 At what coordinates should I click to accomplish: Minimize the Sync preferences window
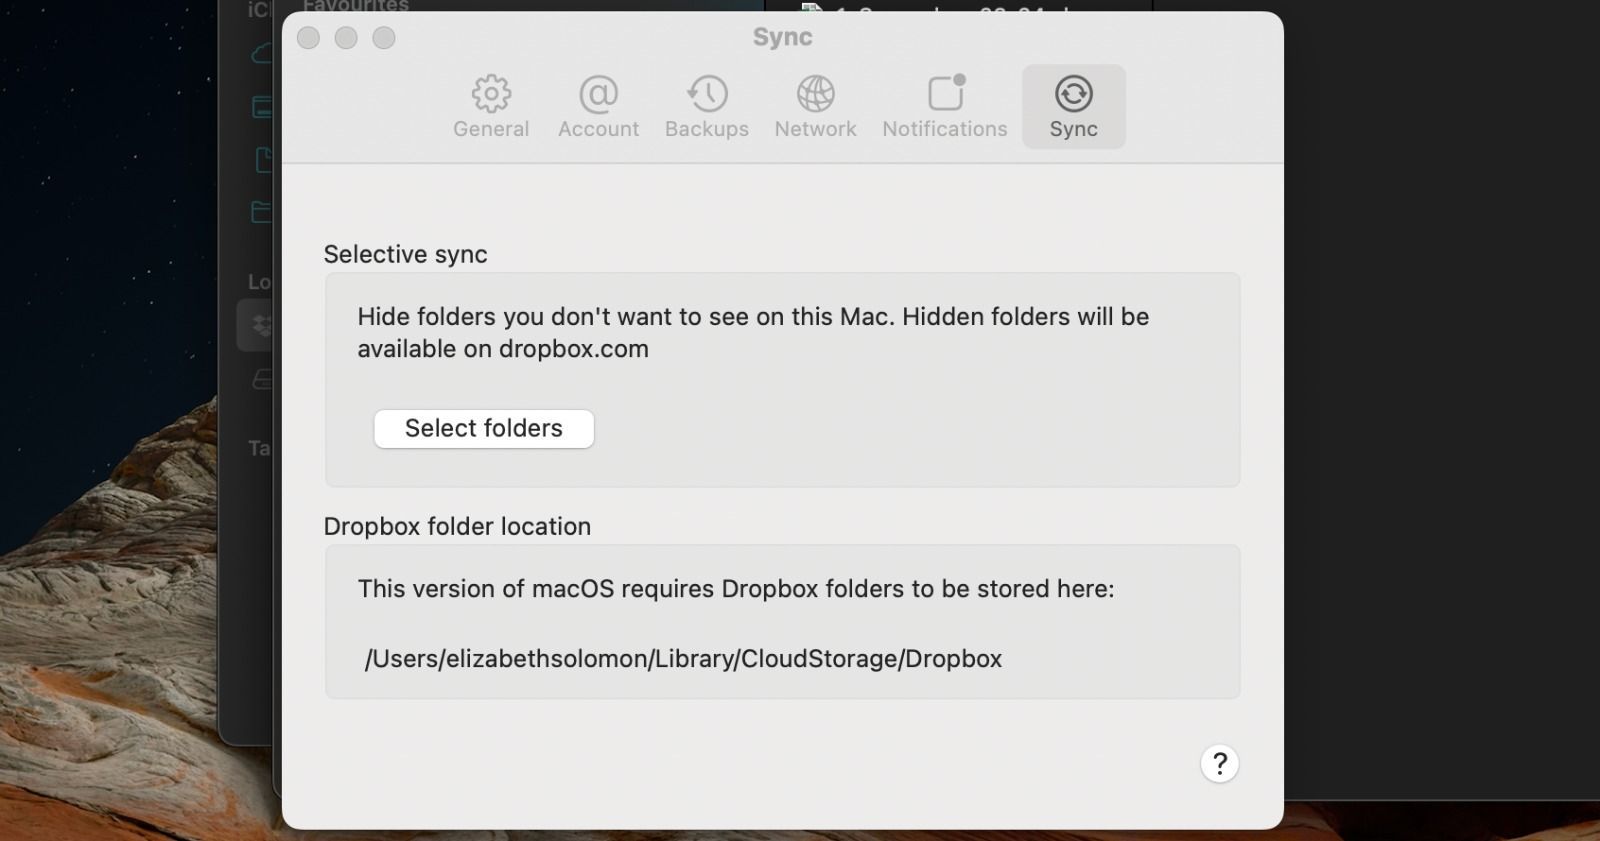(x=346, y=38)
